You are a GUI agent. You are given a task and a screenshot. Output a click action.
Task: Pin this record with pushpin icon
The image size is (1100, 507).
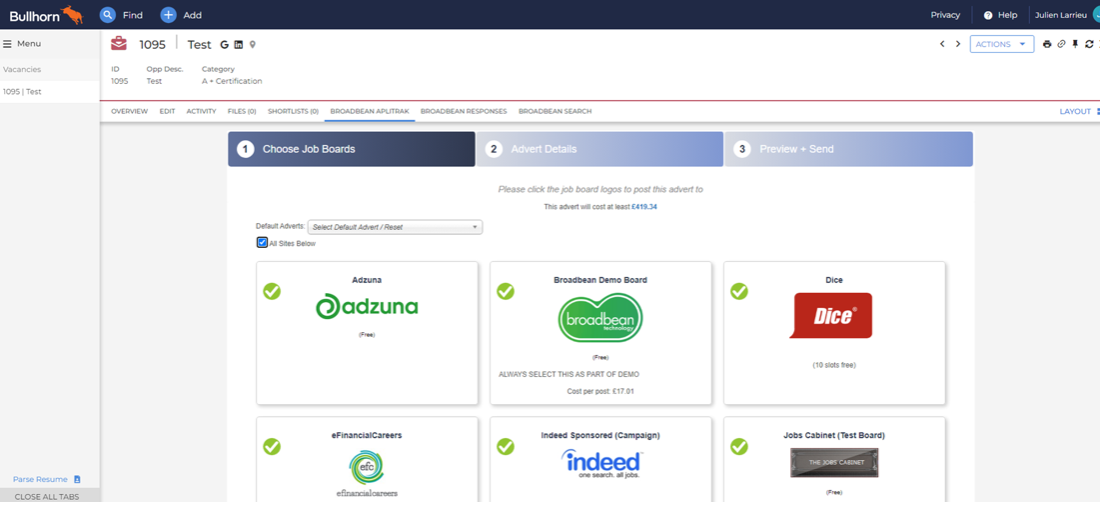1075,44
